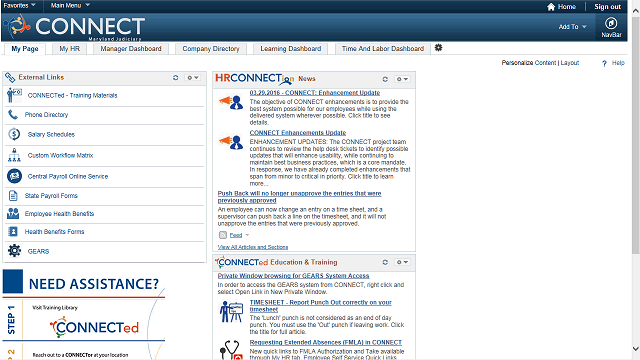640x360 pixels.
Task: Open Personalize Layout link
Action: point(570,63)
